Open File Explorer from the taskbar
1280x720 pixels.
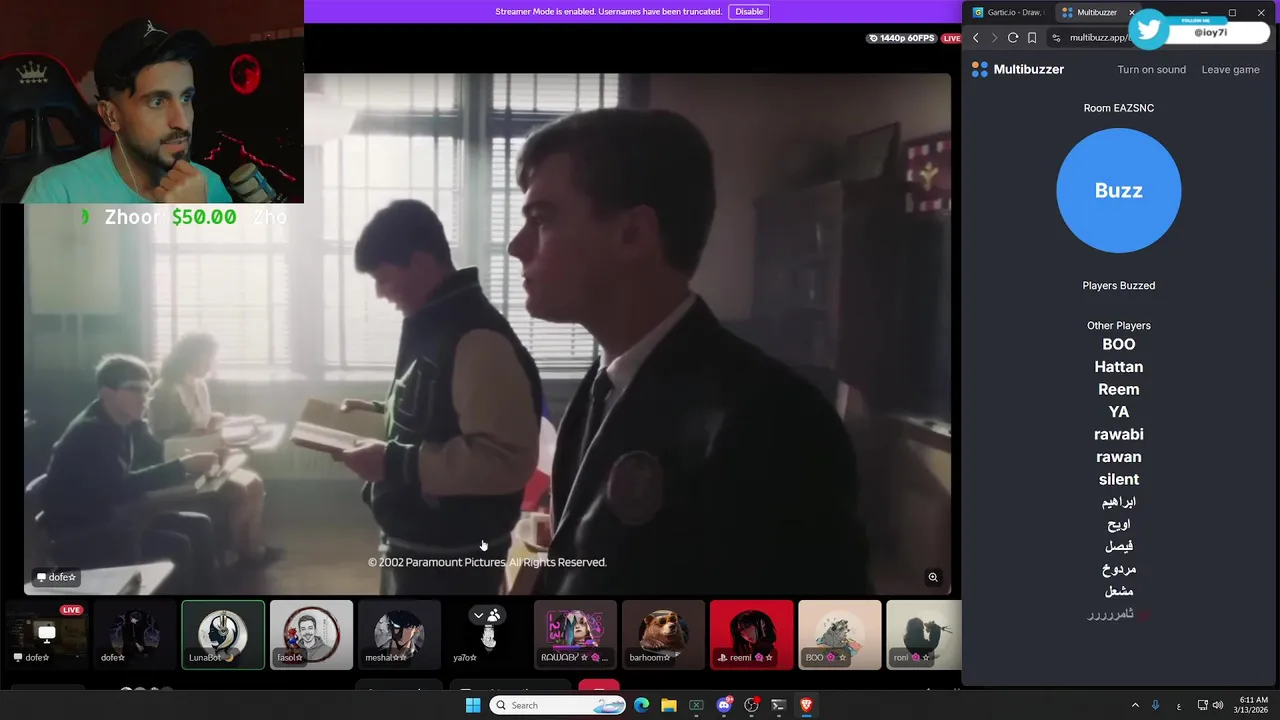(x=669, y=705)
